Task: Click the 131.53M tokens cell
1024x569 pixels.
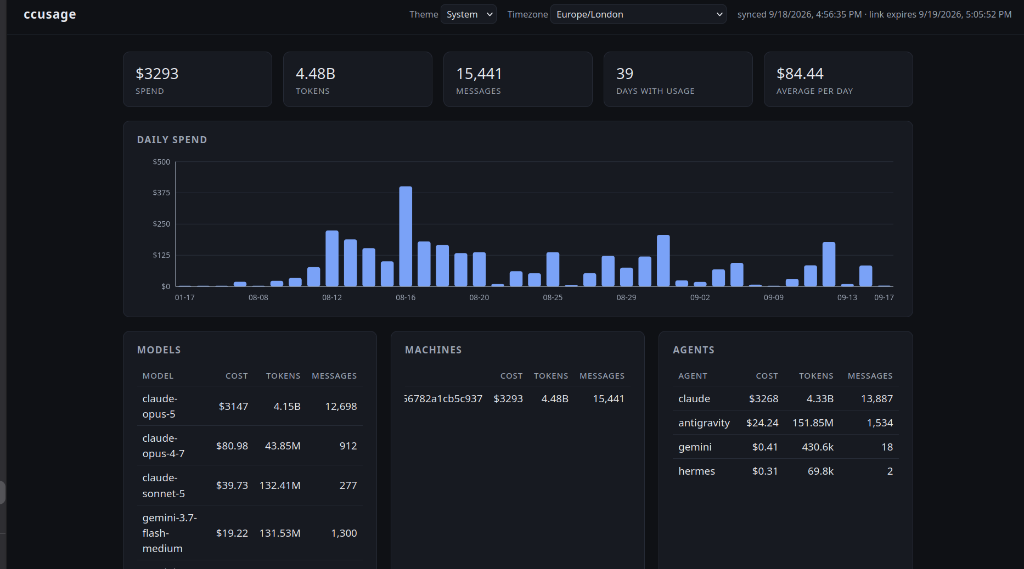Action: coord(280,533)
